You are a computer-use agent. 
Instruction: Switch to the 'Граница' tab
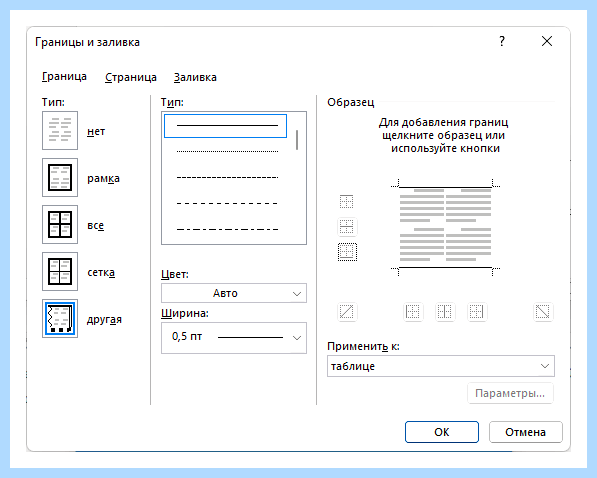coord(64,77)
